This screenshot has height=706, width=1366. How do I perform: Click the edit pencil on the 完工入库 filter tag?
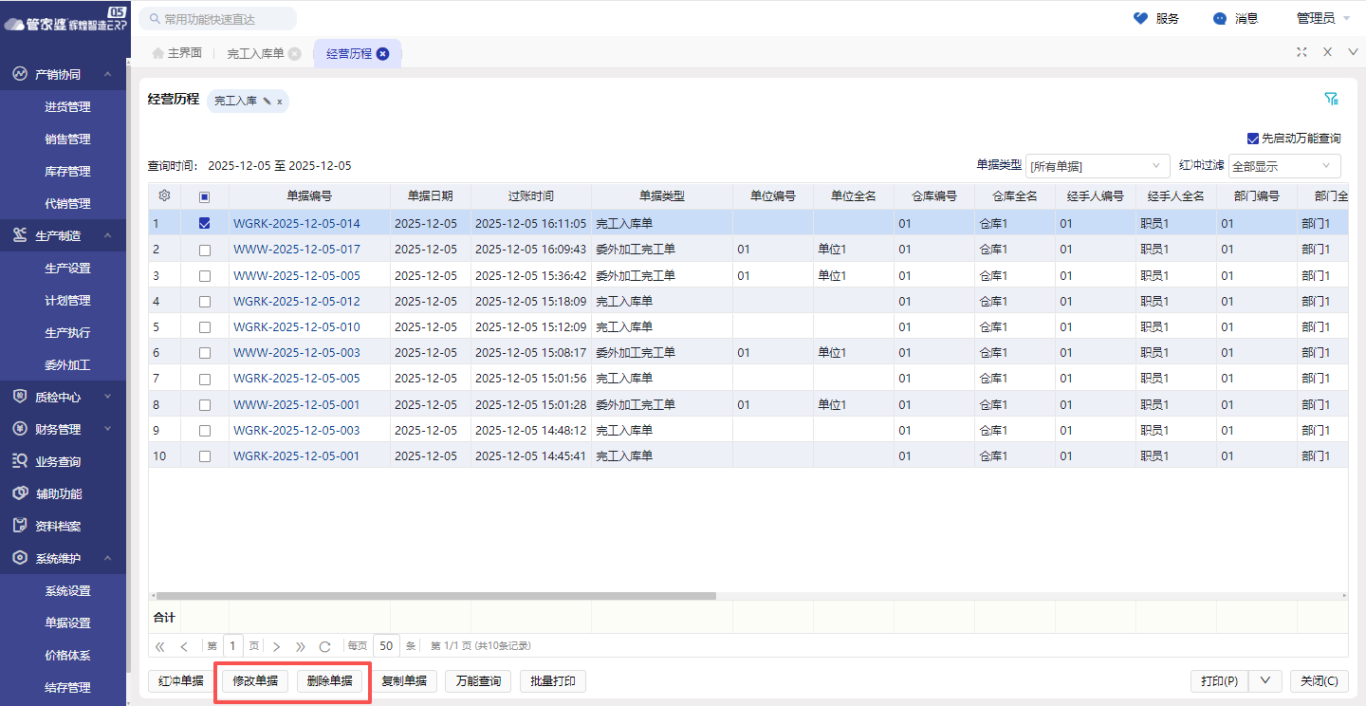(267, 101)
